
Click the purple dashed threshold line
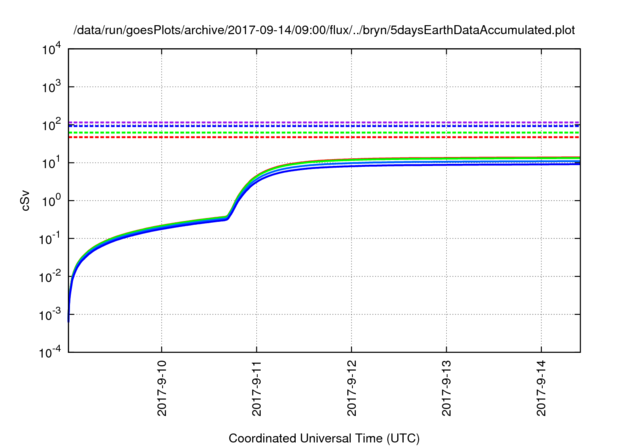(x=324, y=122)
